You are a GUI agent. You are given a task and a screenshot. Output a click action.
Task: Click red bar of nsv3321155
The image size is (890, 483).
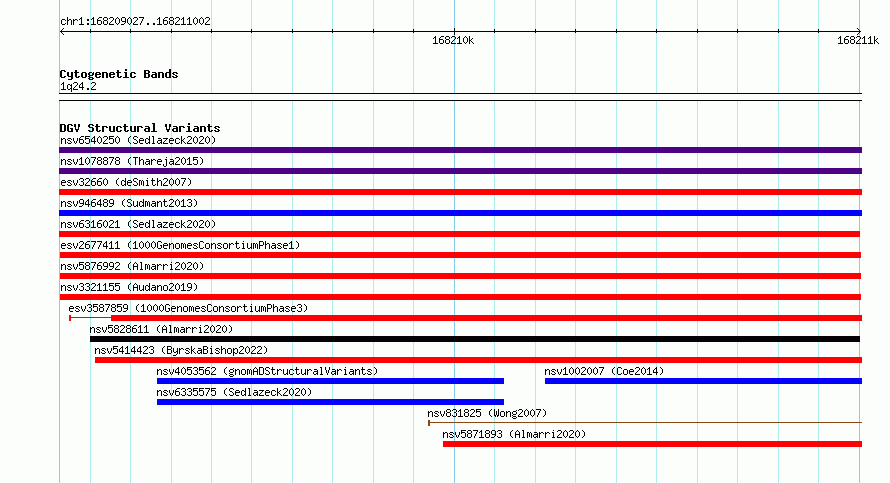460,297
